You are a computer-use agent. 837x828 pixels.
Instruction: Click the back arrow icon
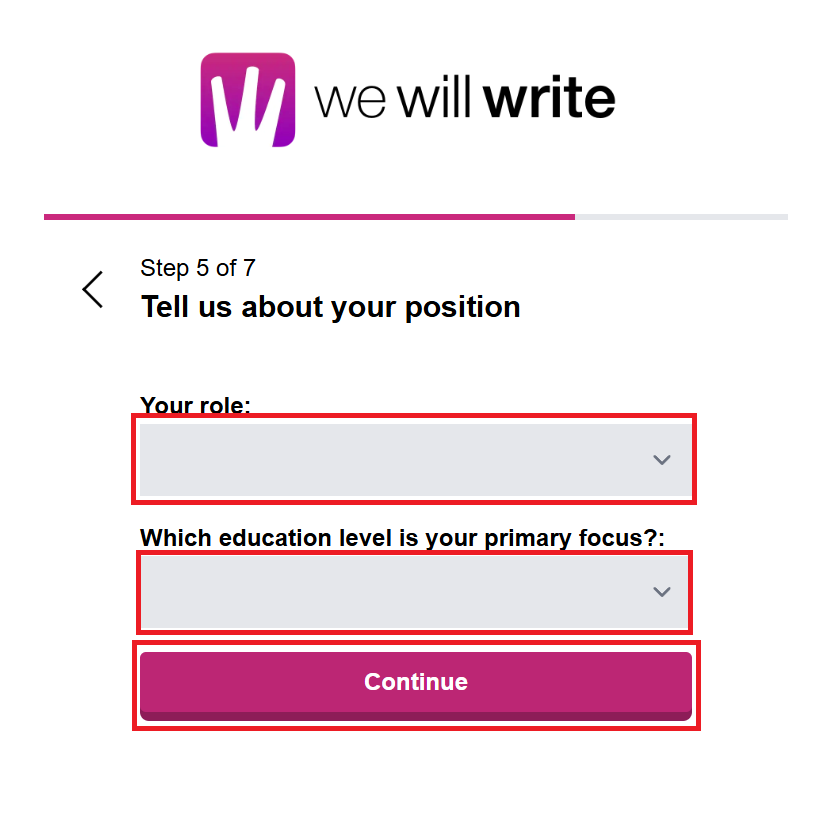click(93, 289)
